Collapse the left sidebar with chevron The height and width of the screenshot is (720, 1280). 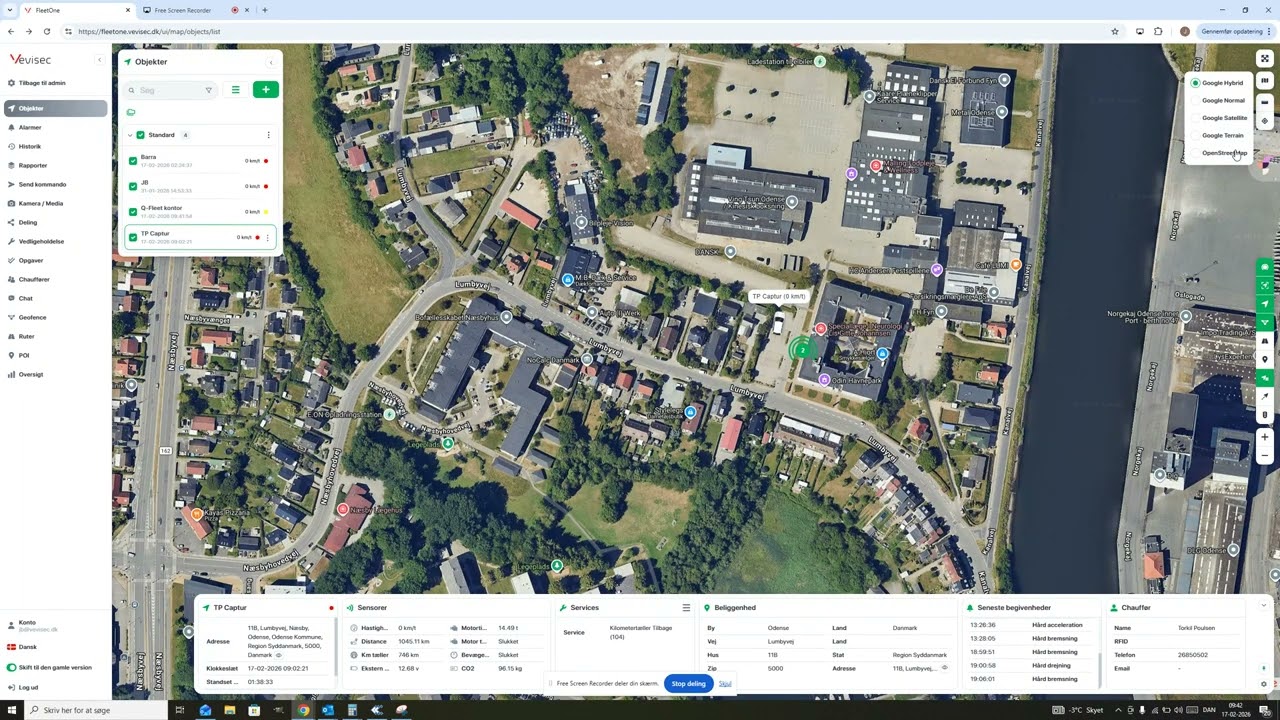[99, 61]
